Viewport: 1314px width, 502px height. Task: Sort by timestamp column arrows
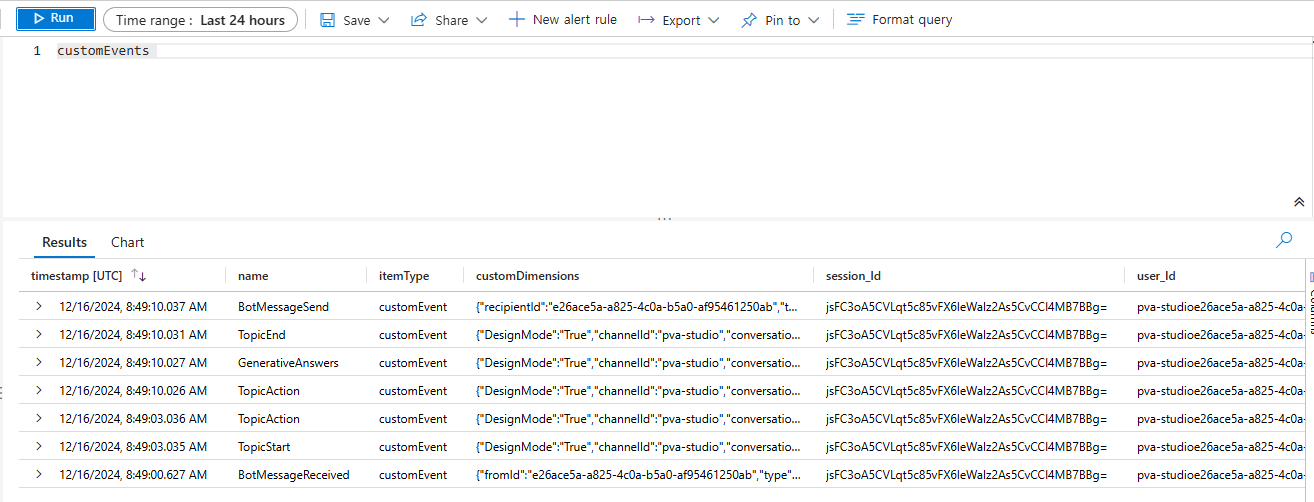pyautogui.click(x=139, y=276)
